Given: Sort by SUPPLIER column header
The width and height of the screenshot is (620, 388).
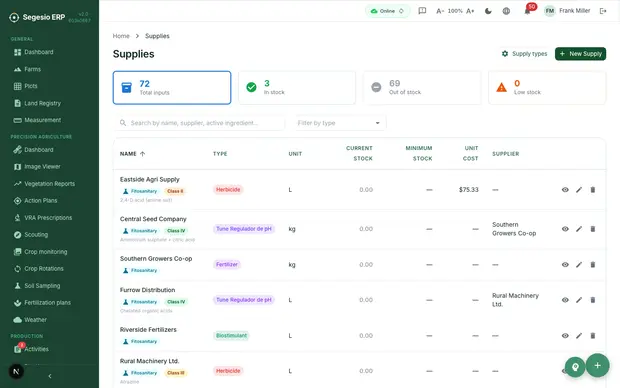Looking at the screenshot, I should pyautogui.click(x=506, y=154).
